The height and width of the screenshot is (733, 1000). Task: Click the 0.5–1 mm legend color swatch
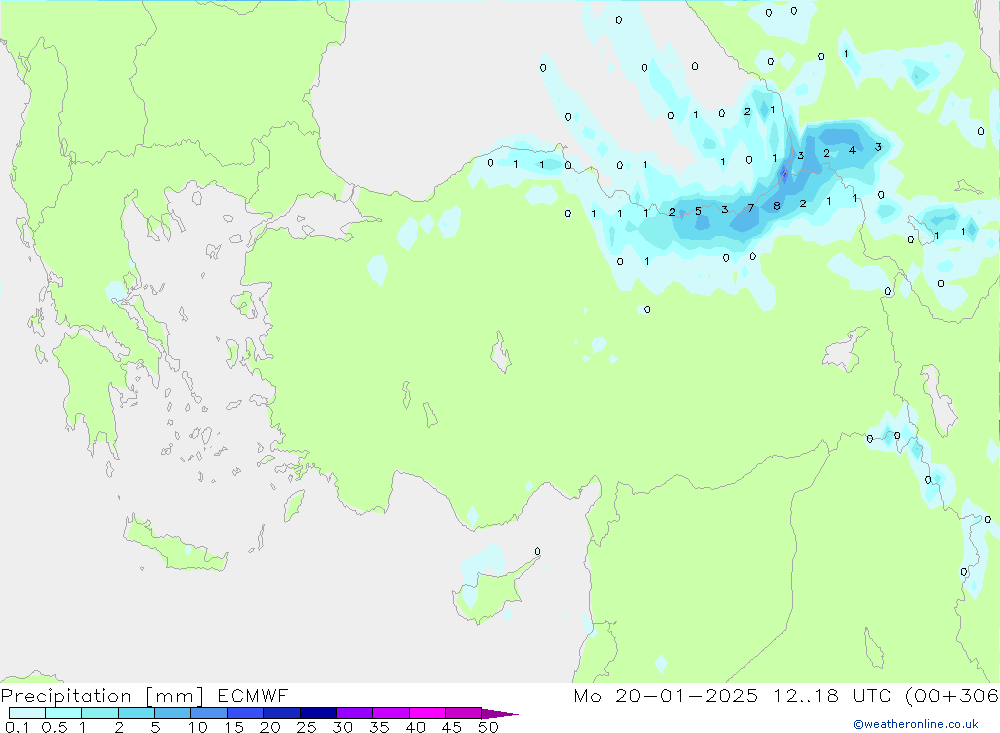pos(63,713)
